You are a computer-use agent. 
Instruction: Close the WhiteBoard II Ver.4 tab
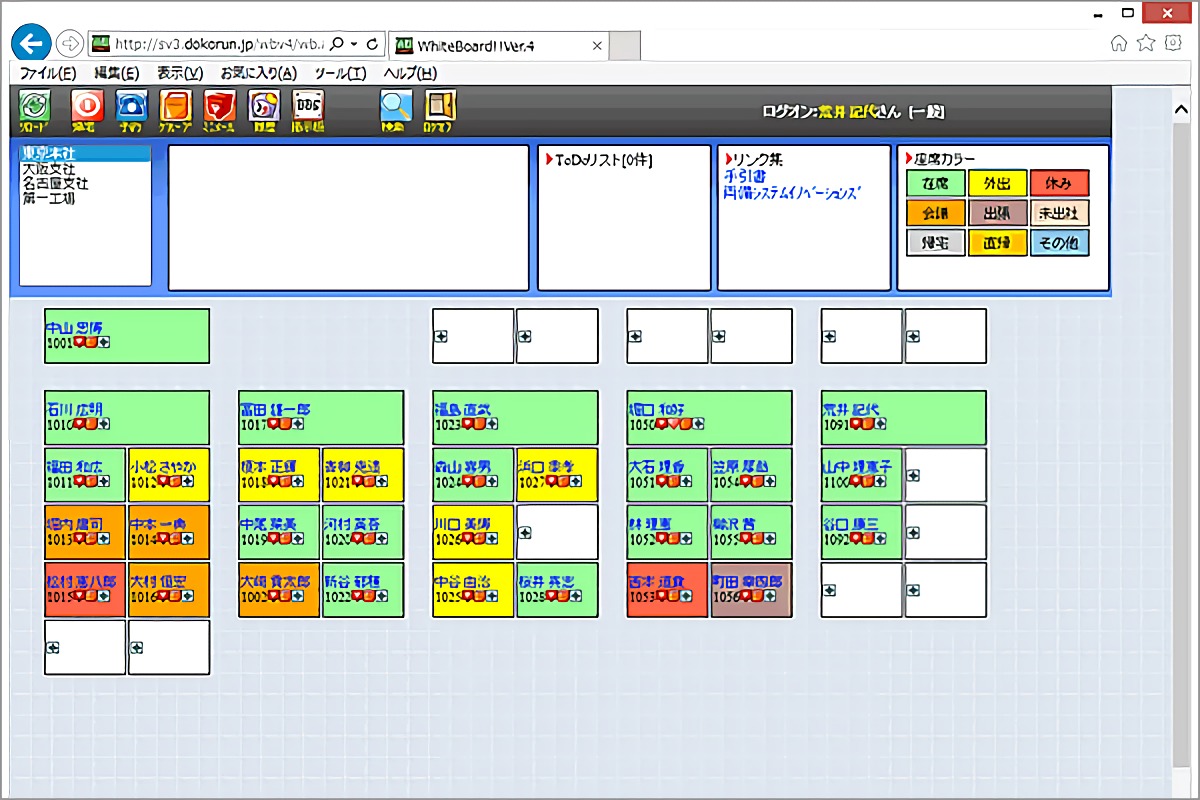(597, 46)
